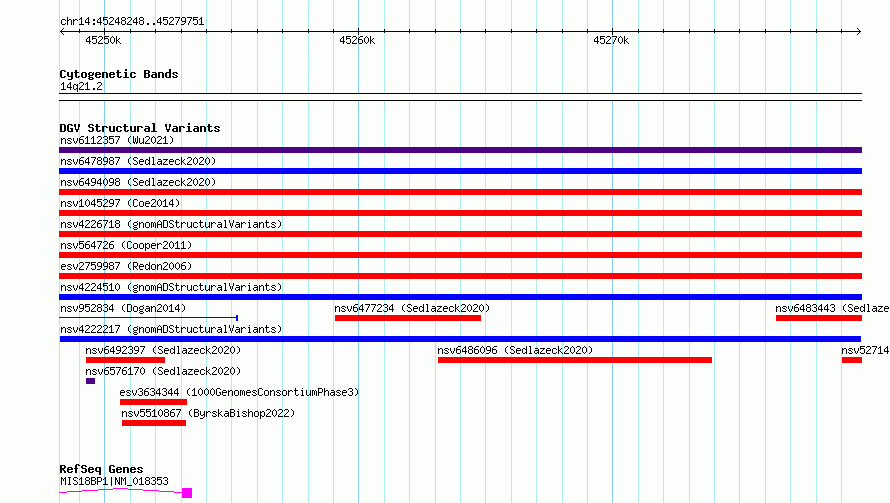Click the red nsv5510867 variant bar
Viewport: 890px width, 503px height.
tap(154, 423)
